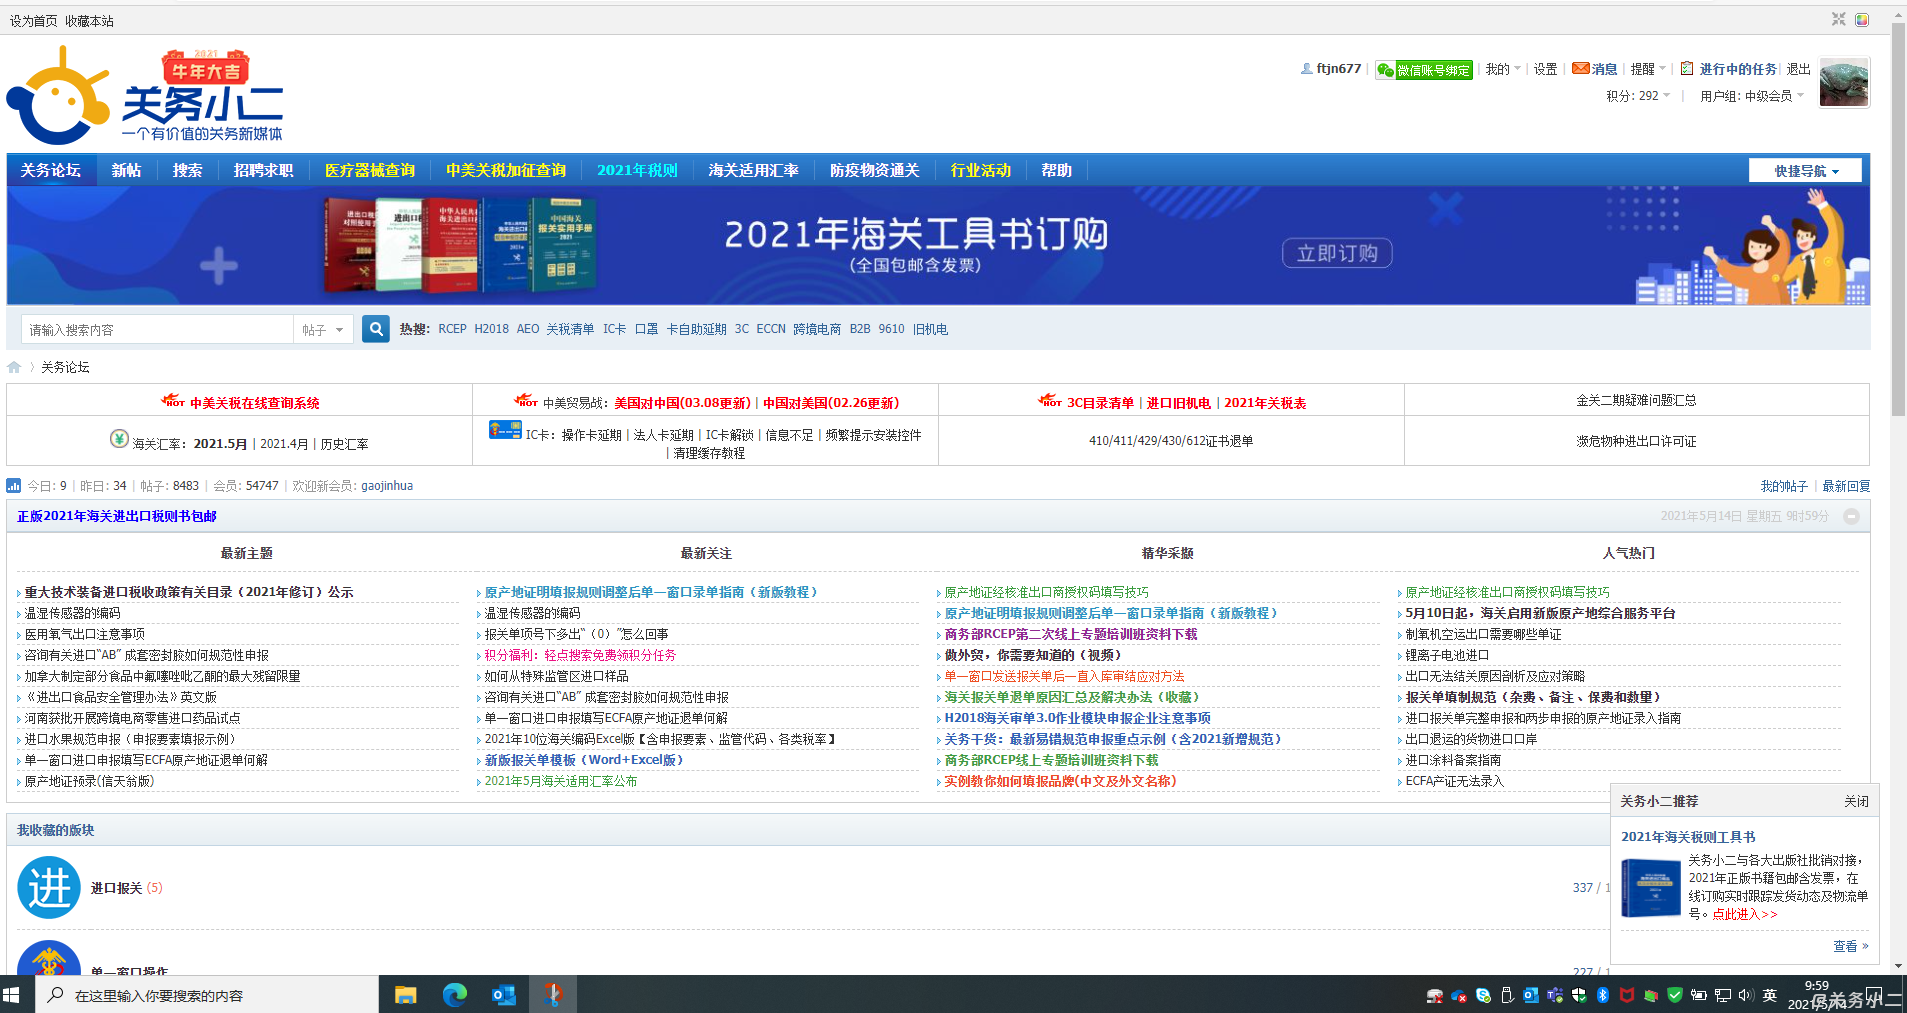Open the 关务论坛 nav tab
1907x1013 pixels.
51,170
